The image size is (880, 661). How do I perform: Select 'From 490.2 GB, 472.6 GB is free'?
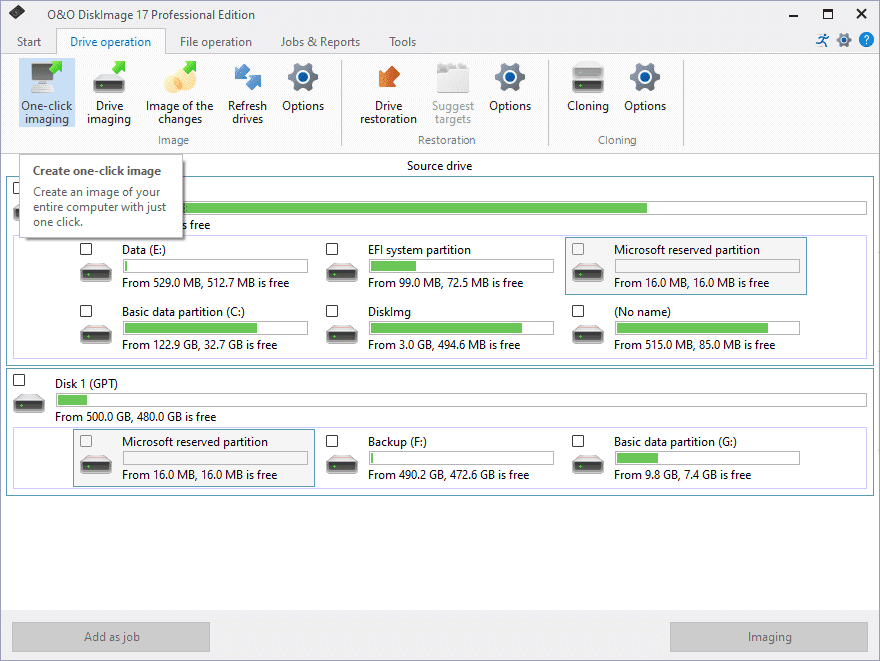tap(448, 475)
